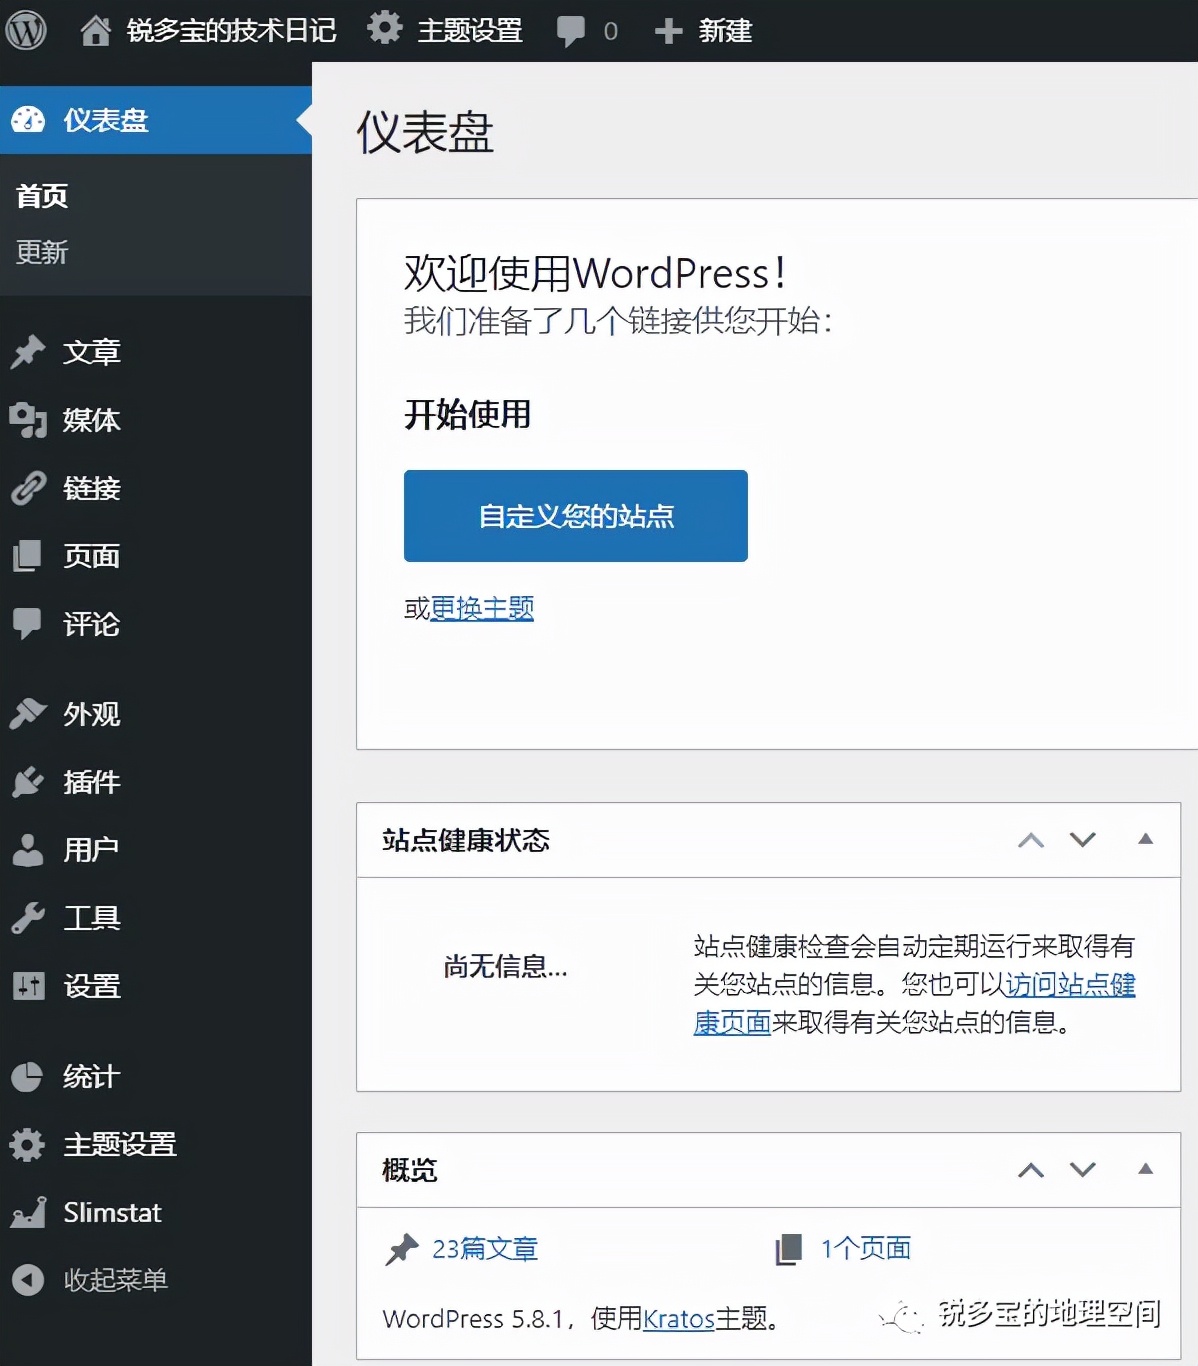Click the 收起菜单 collapse arrow icon
The image size is (1198, 1366).
(28, 1280)
